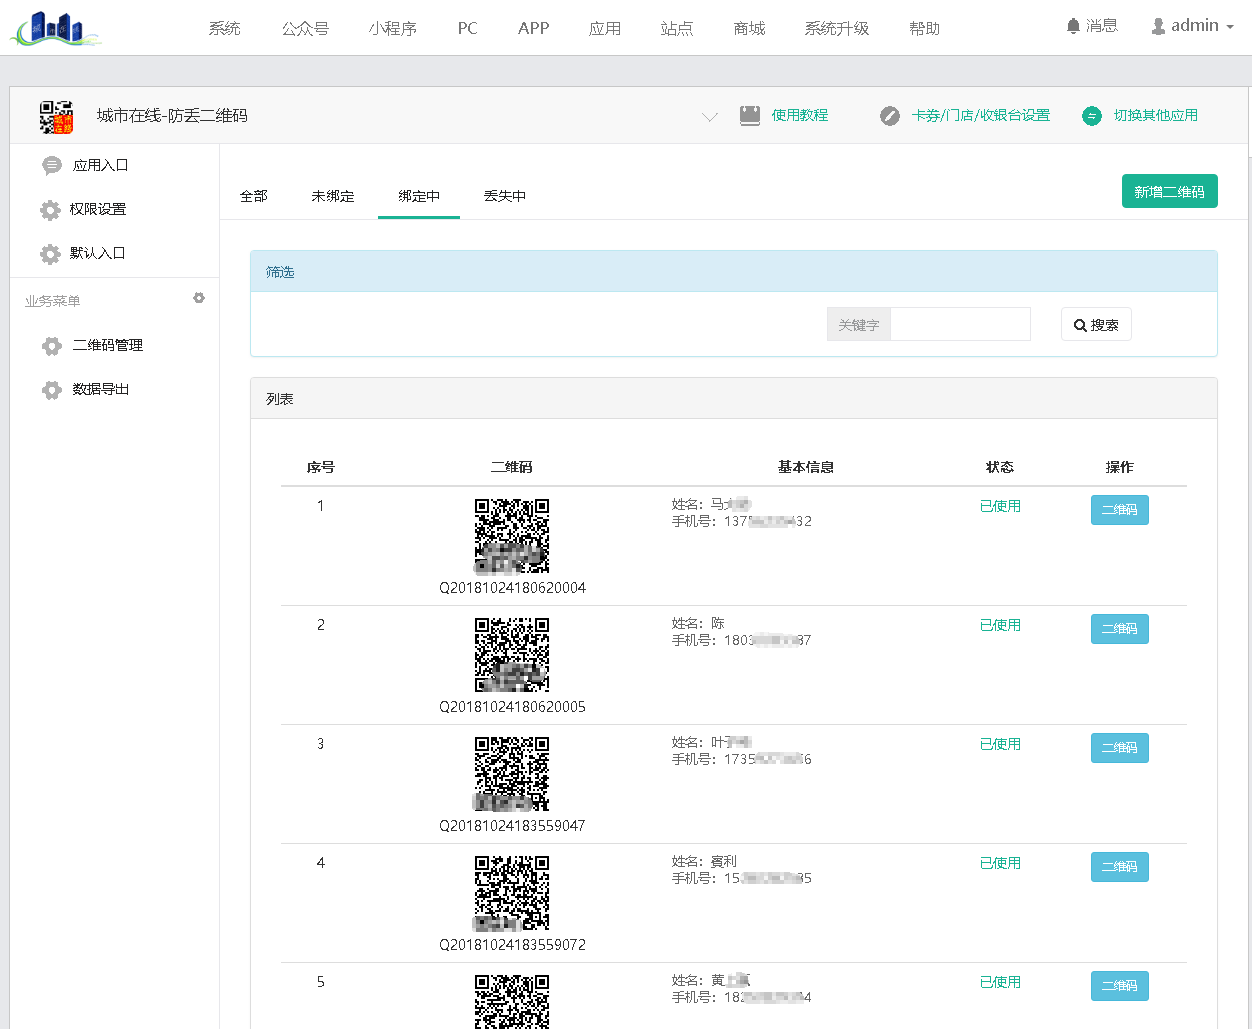Click the 权限设置 gear icon

[50, 209]
